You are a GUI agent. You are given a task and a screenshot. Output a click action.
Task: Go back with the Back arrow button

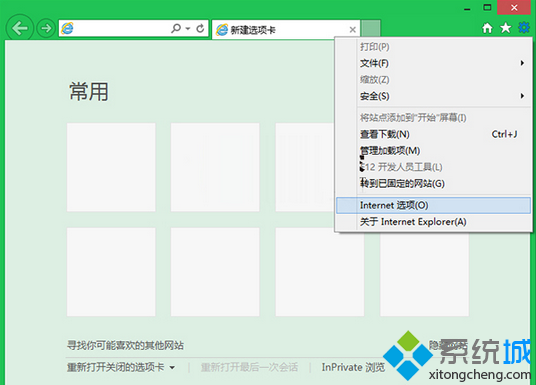click(x=19, y=28)
